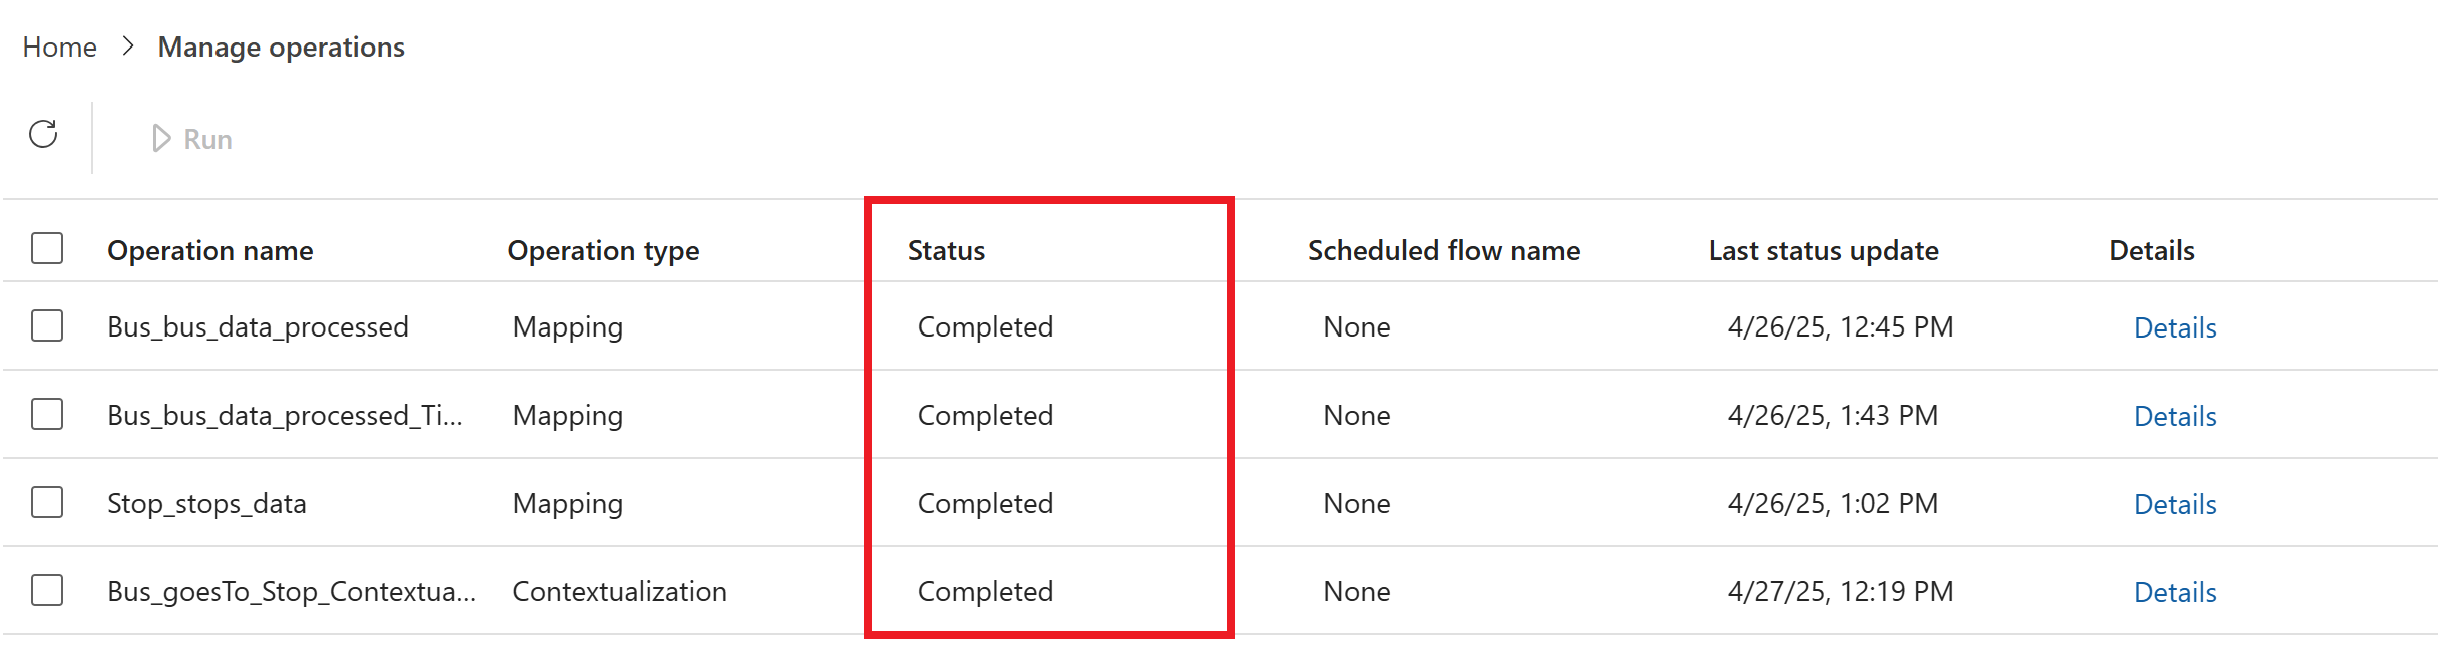Check the Bus_bus_data_processed_Ti... row checkbox
This screenshot has width=2438, height=664.
pos(47,414)
